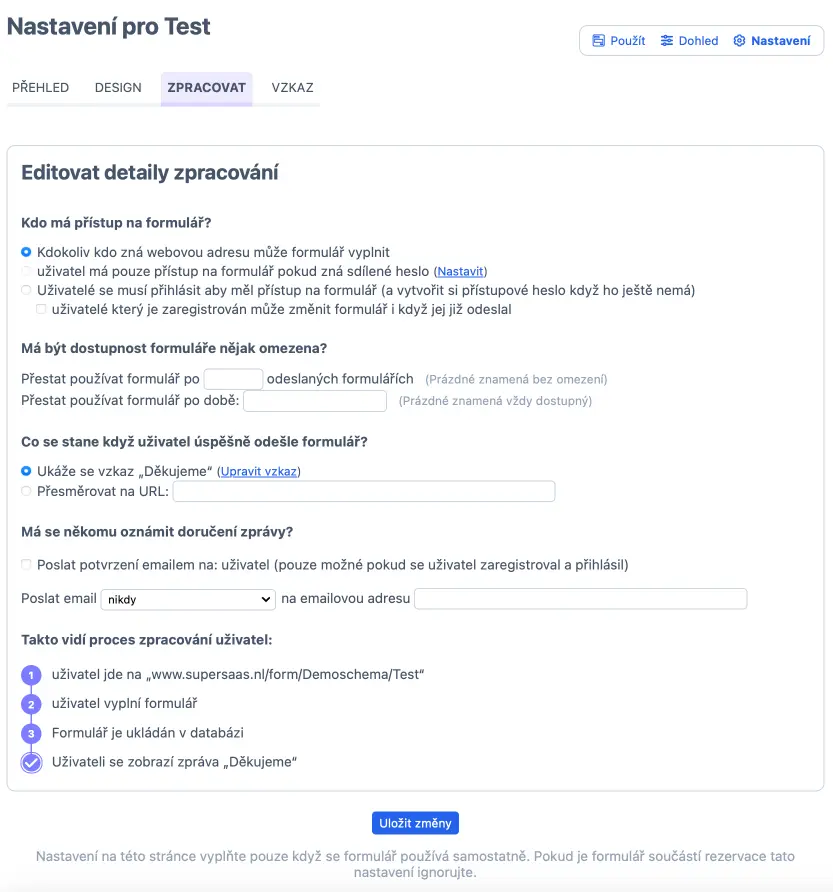Select the Přesměrovat na URL radio
The image size is (833, 892).
coord(26,491)
